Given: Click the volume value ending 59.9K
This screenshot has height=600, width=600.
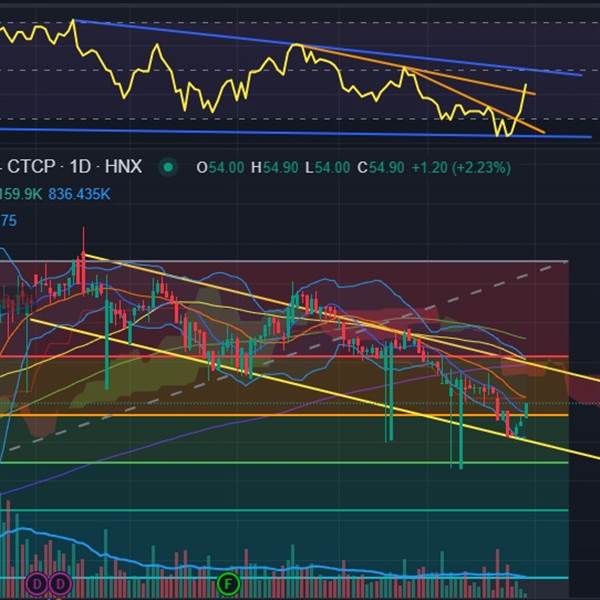Looking at the screenshot, I should coord(21,194).
